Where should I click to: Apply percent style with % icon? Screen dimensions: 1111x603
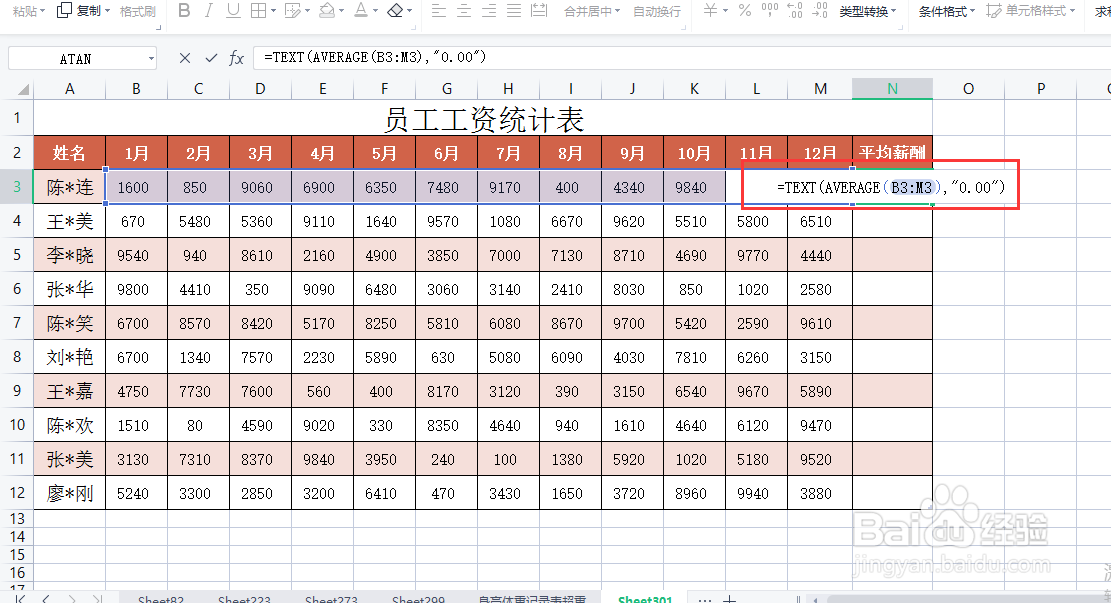(745, 10)
